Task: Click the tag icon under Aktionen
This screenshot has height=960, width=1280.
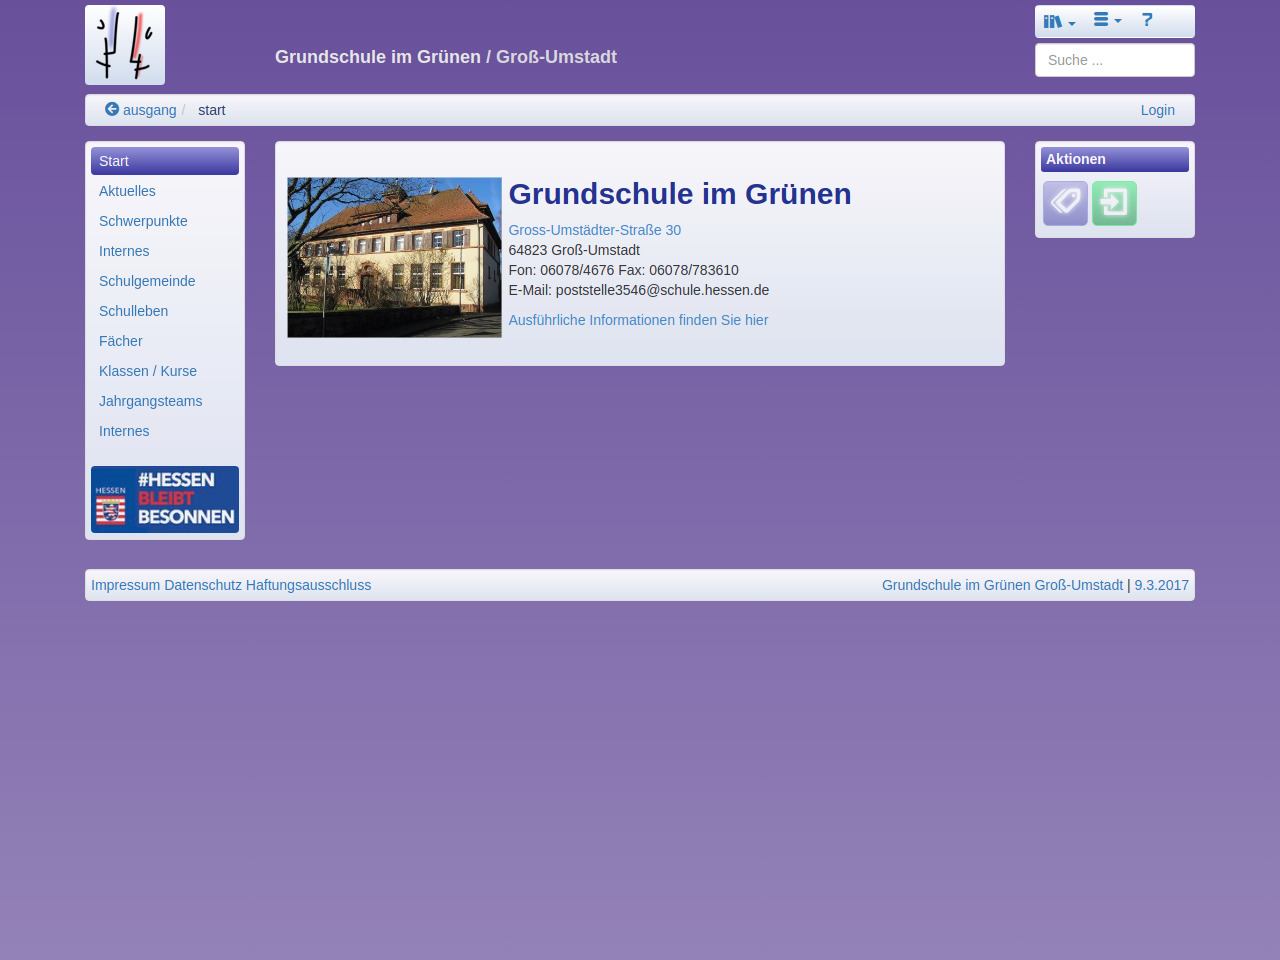Action: pyautogui.click(x=1065, y=203)
